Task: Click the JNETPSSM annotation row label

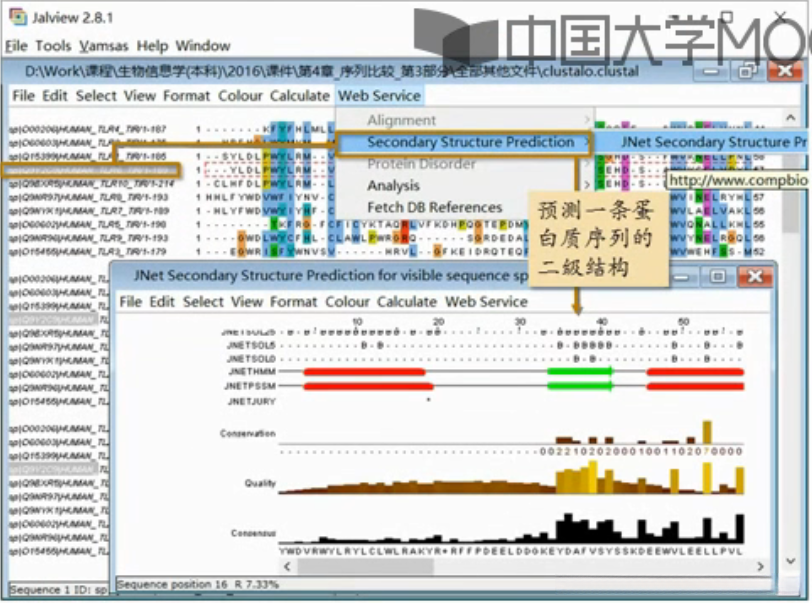Action: click(x=250, y=386)
